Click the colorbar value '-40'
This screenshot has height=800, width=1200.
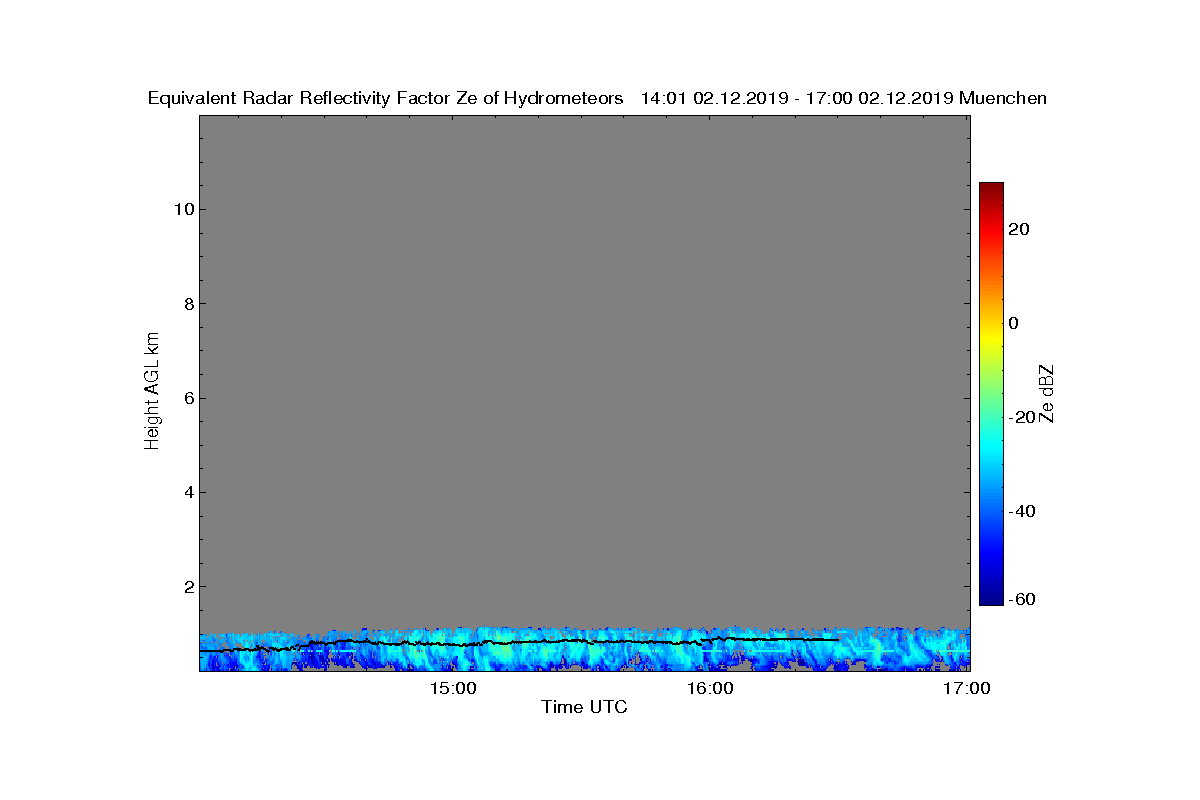1020,511
